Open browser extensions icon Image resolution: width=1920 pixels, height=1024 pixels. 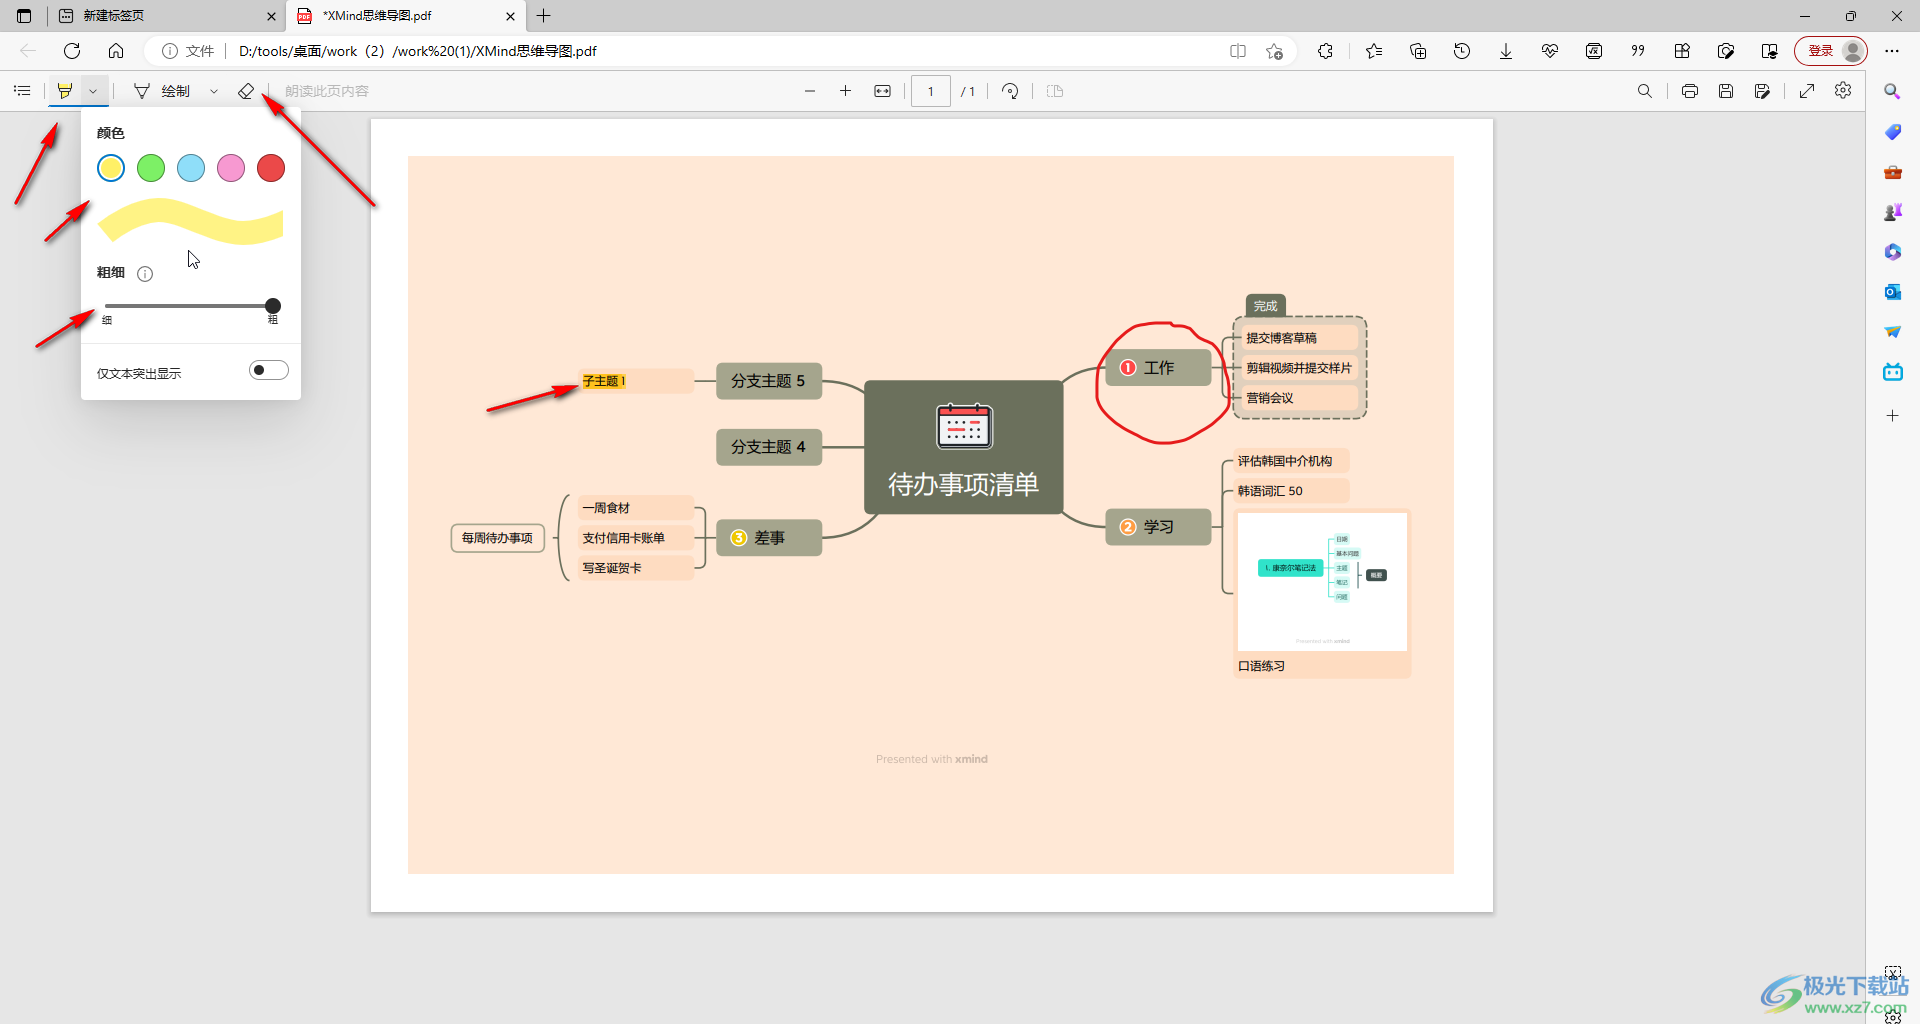(1326, 51)
